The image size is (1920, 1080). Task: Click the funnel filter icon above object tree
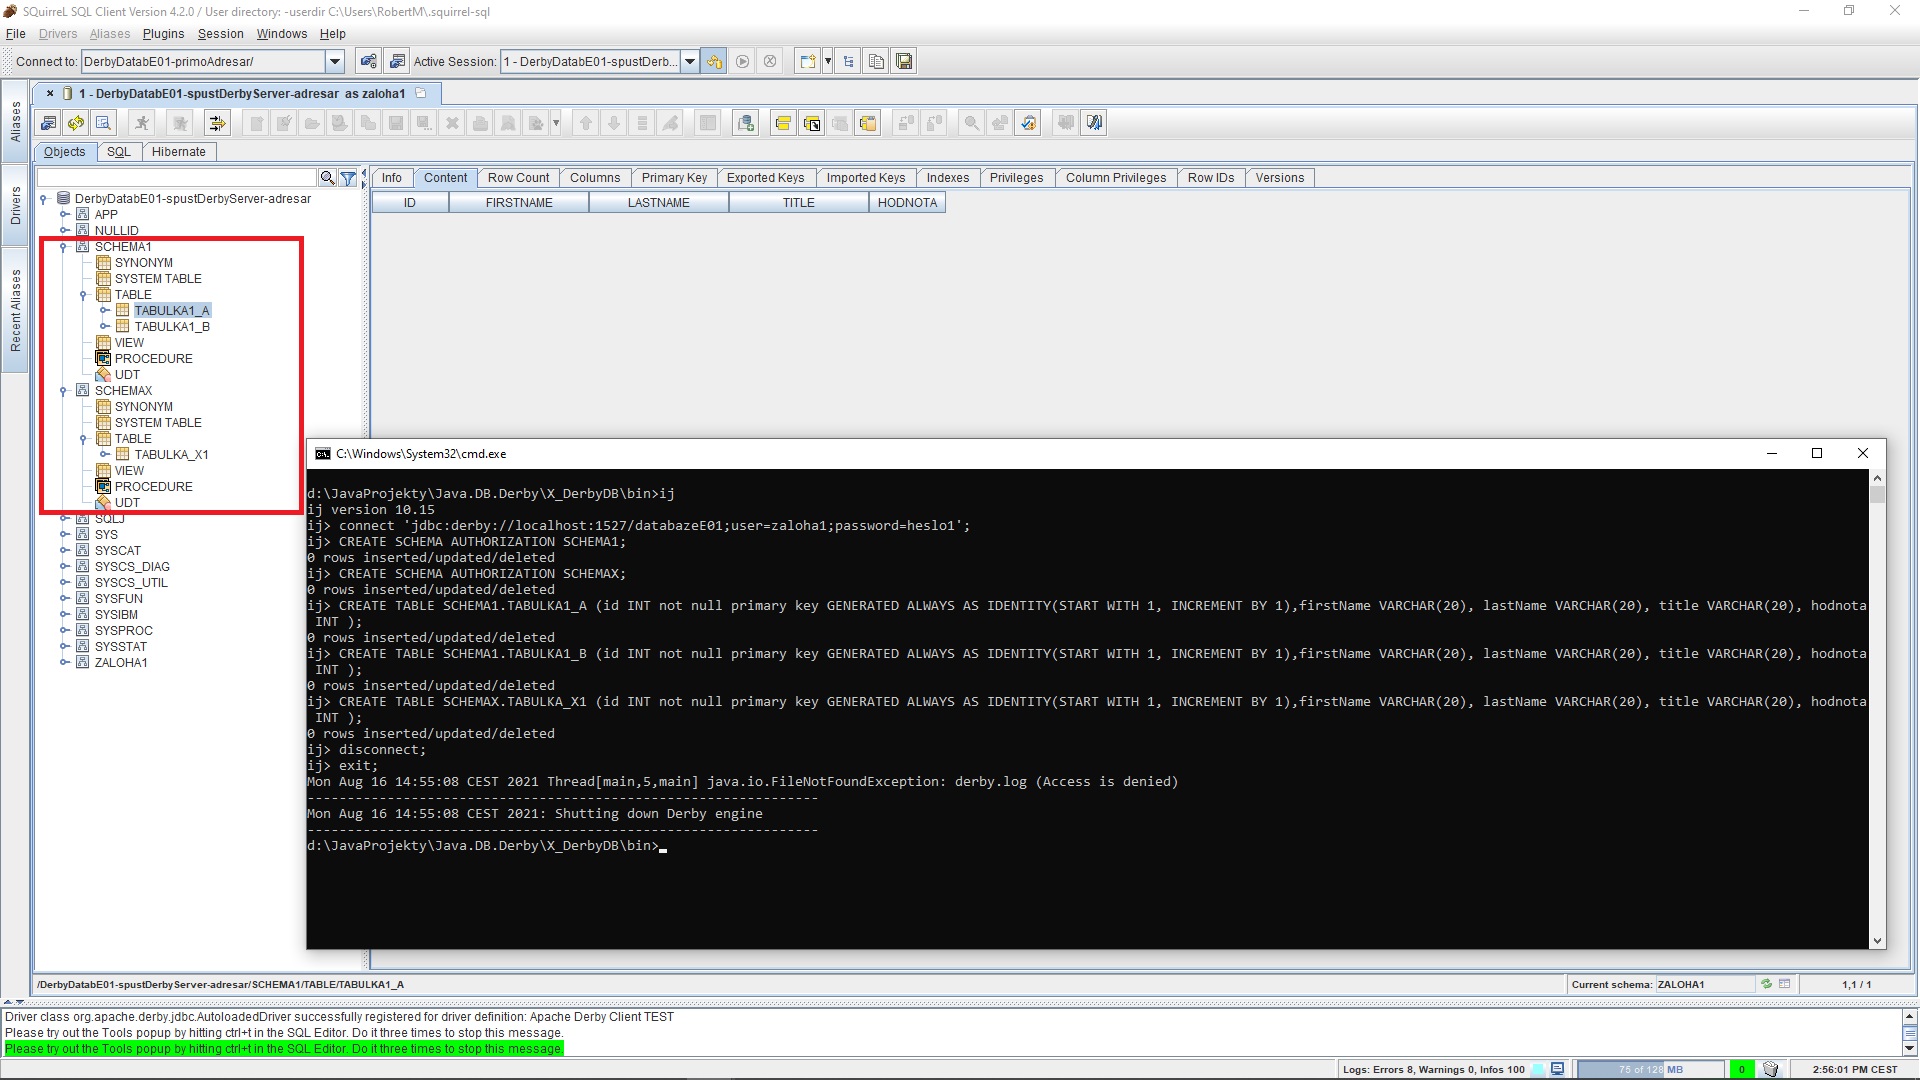click(348, 178)
